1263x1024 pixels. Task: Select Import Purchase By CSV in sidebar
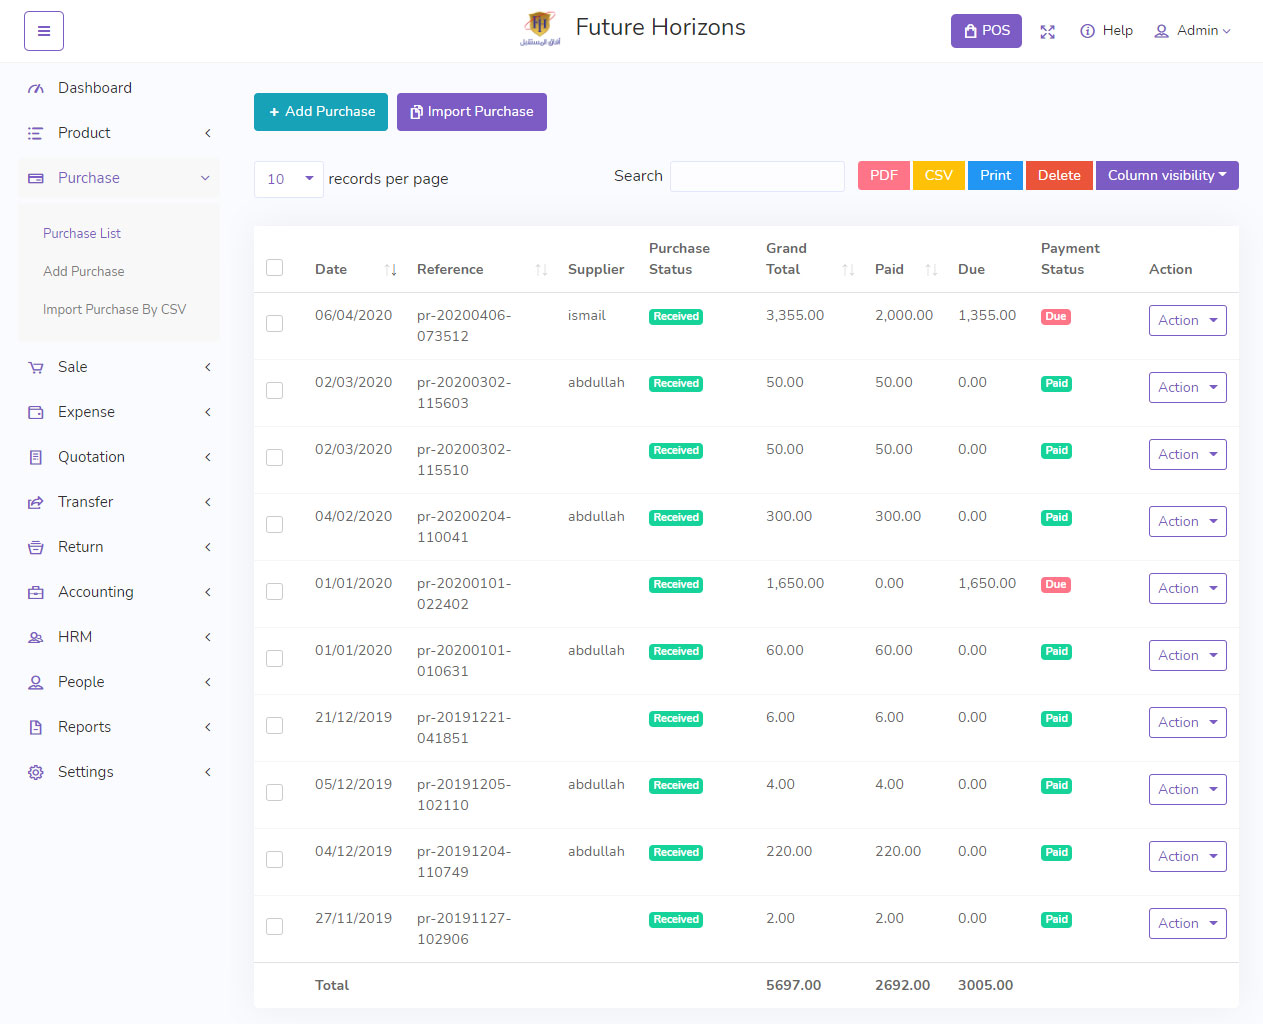coord(114,310)
